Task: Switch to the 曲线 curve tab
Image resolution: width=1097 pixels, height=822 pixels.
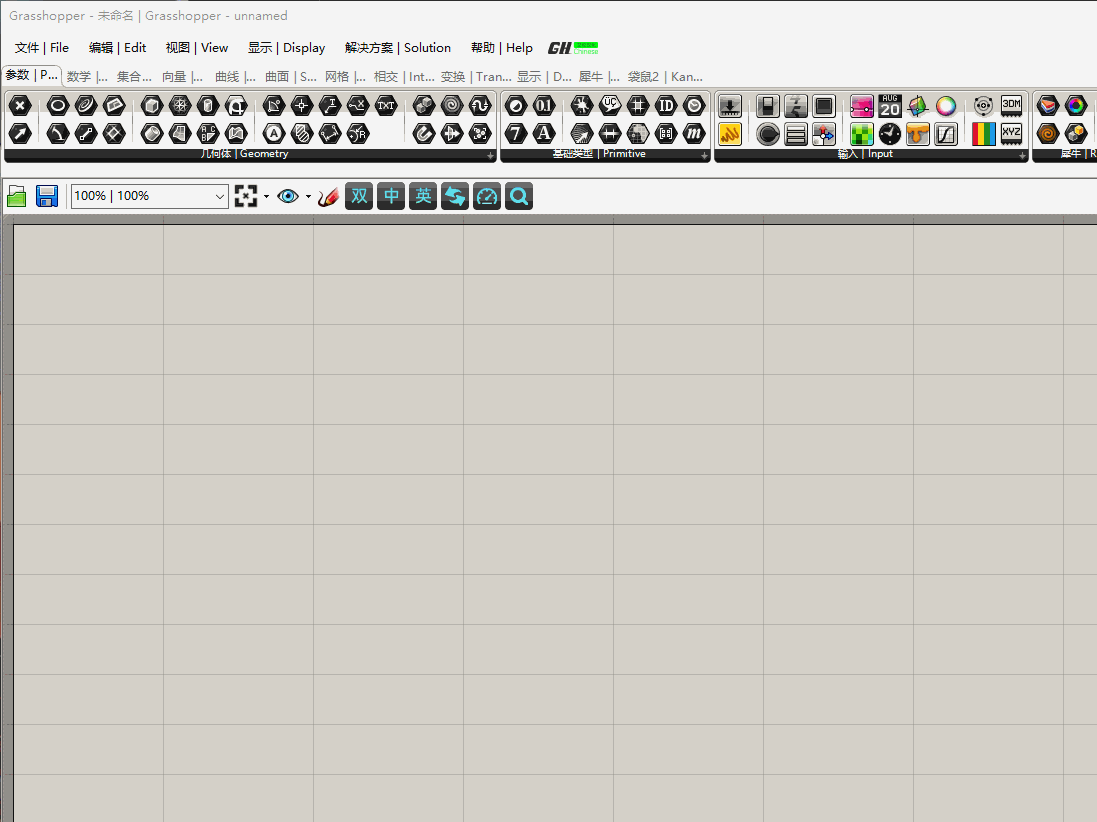Action: [235, 76]
